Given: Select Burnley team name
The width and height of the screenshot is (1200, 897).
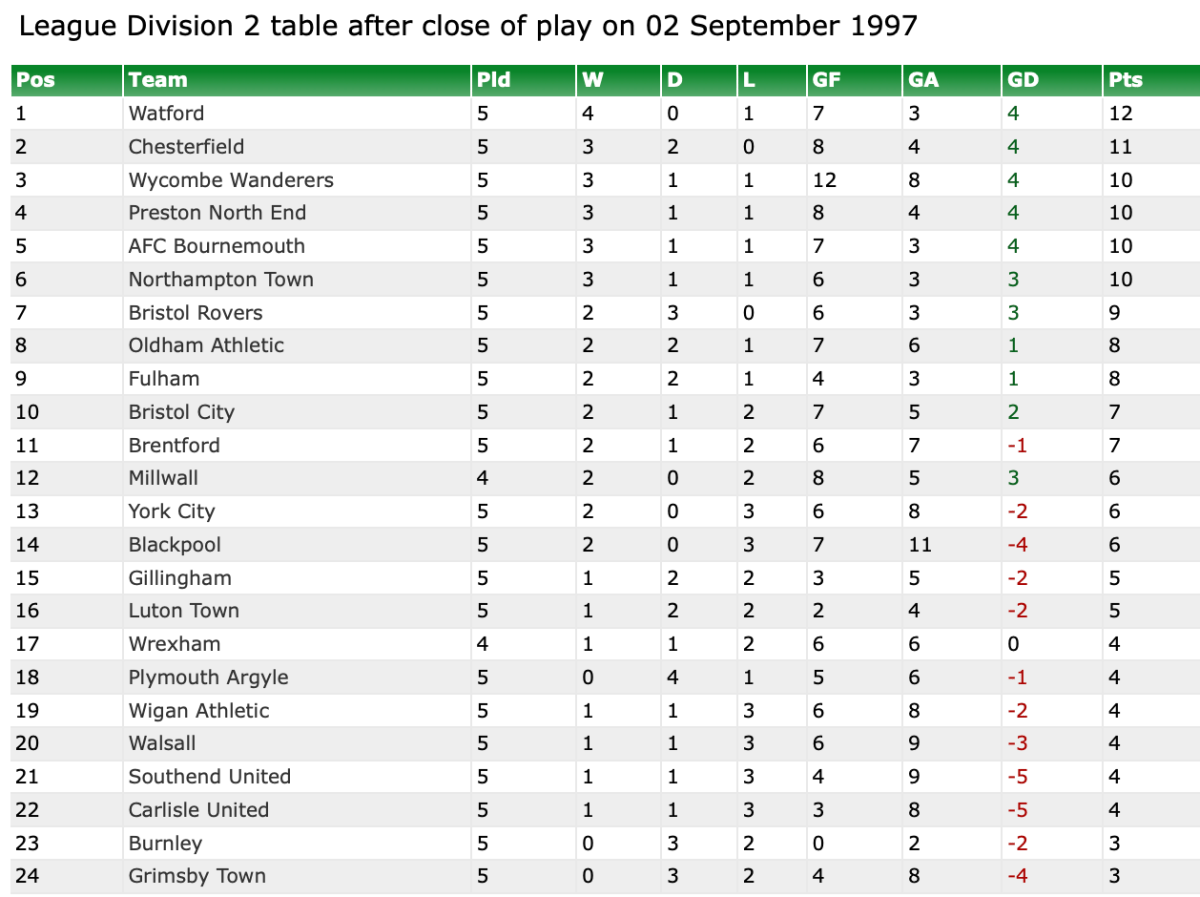Looking at the screenshot, I should point(165,843).
